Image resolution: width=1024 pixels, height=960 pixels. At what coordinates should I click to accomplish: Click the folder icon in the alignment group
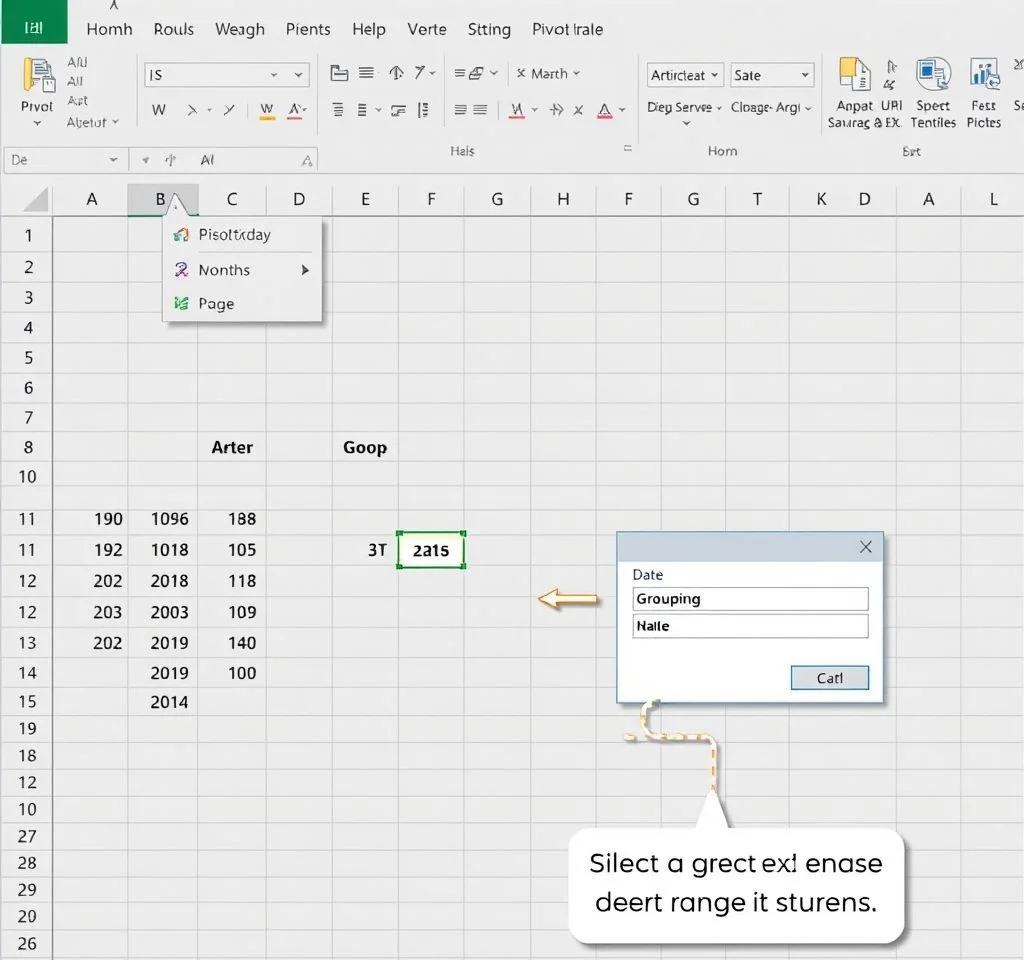(x=339, y=73)
